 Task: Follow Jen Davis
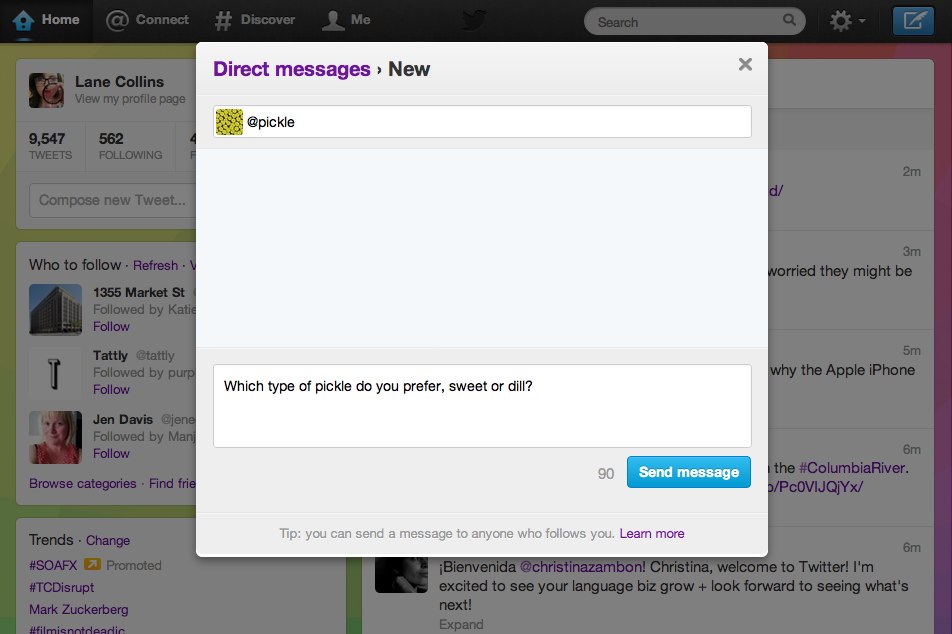(111, 454)
